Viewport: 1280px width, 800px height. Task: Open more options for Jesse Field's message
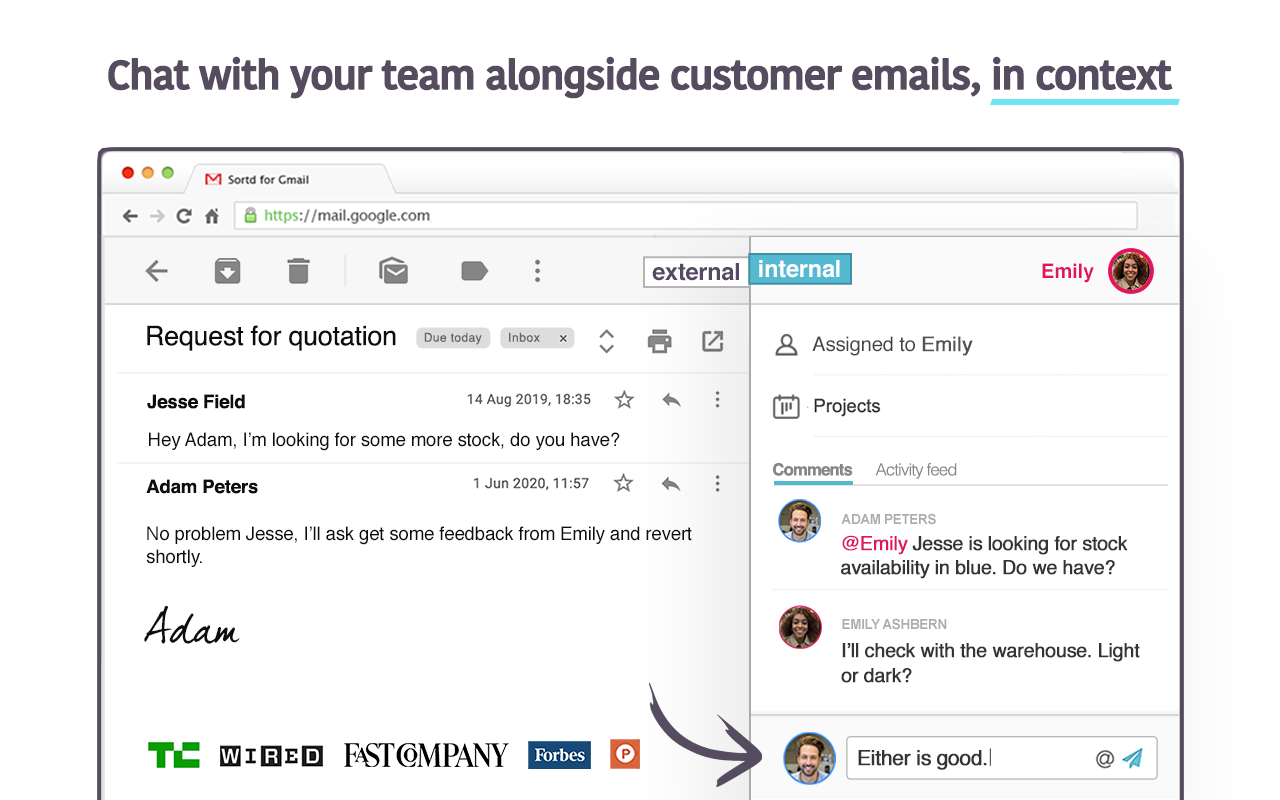pyautogui.click(x=717, y=400)
